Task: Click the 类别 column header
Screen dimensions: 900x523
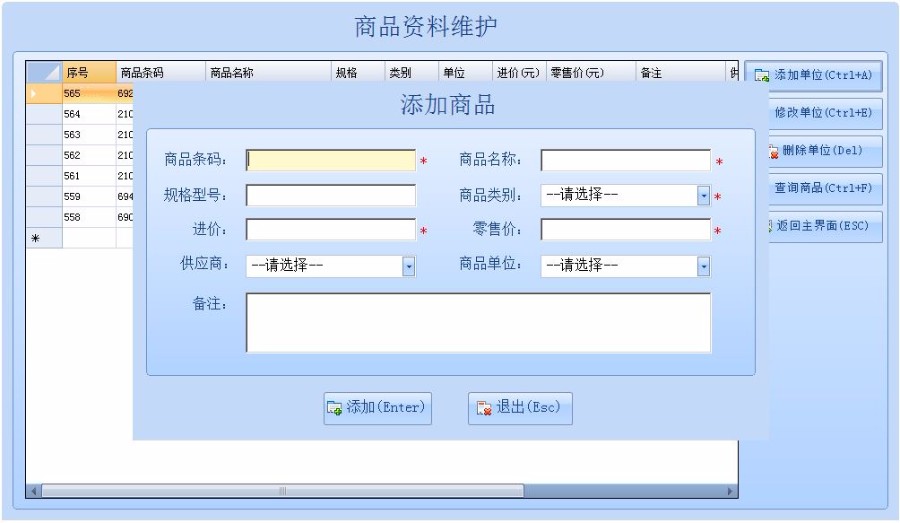Action: click(x=412, y=73)
